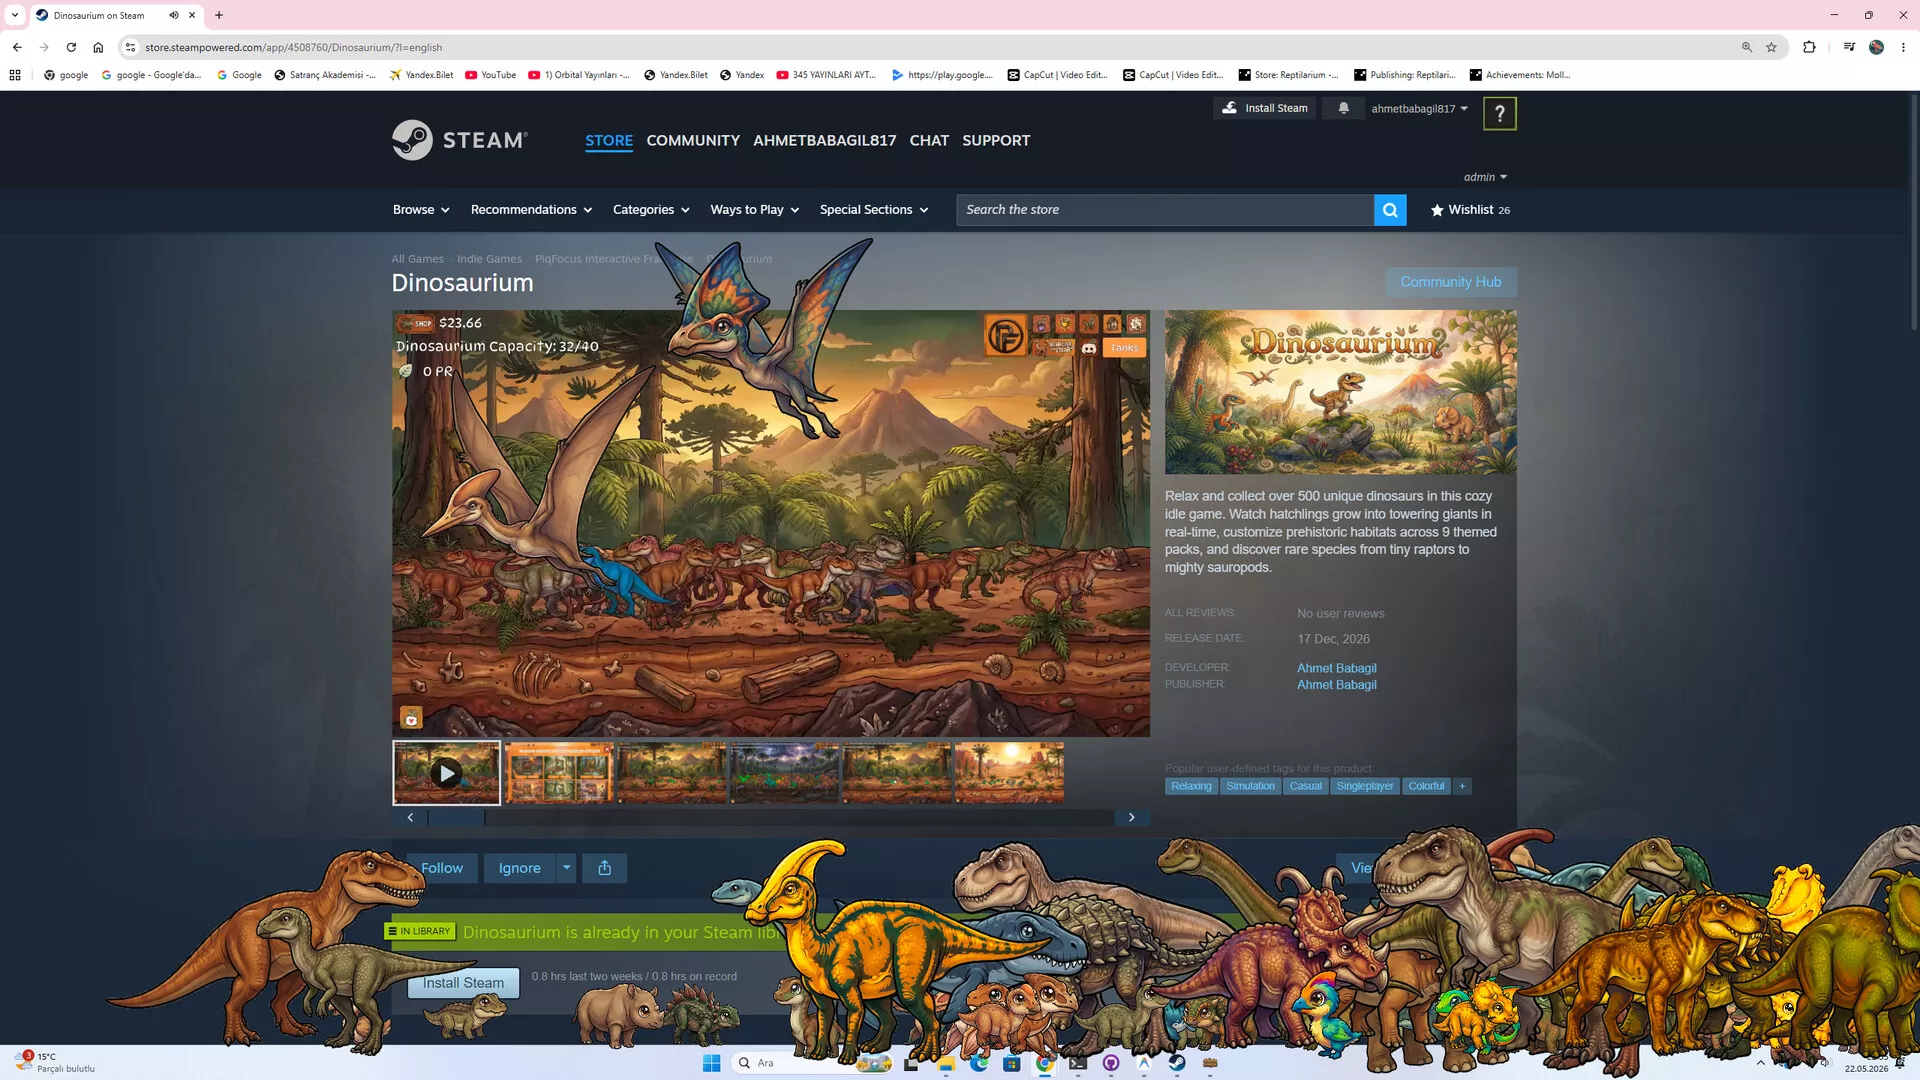Viewport: 1920px width, 1080px height.
Task: Open Steam from the Windows taskbar
Action: click(1177, 1063)
